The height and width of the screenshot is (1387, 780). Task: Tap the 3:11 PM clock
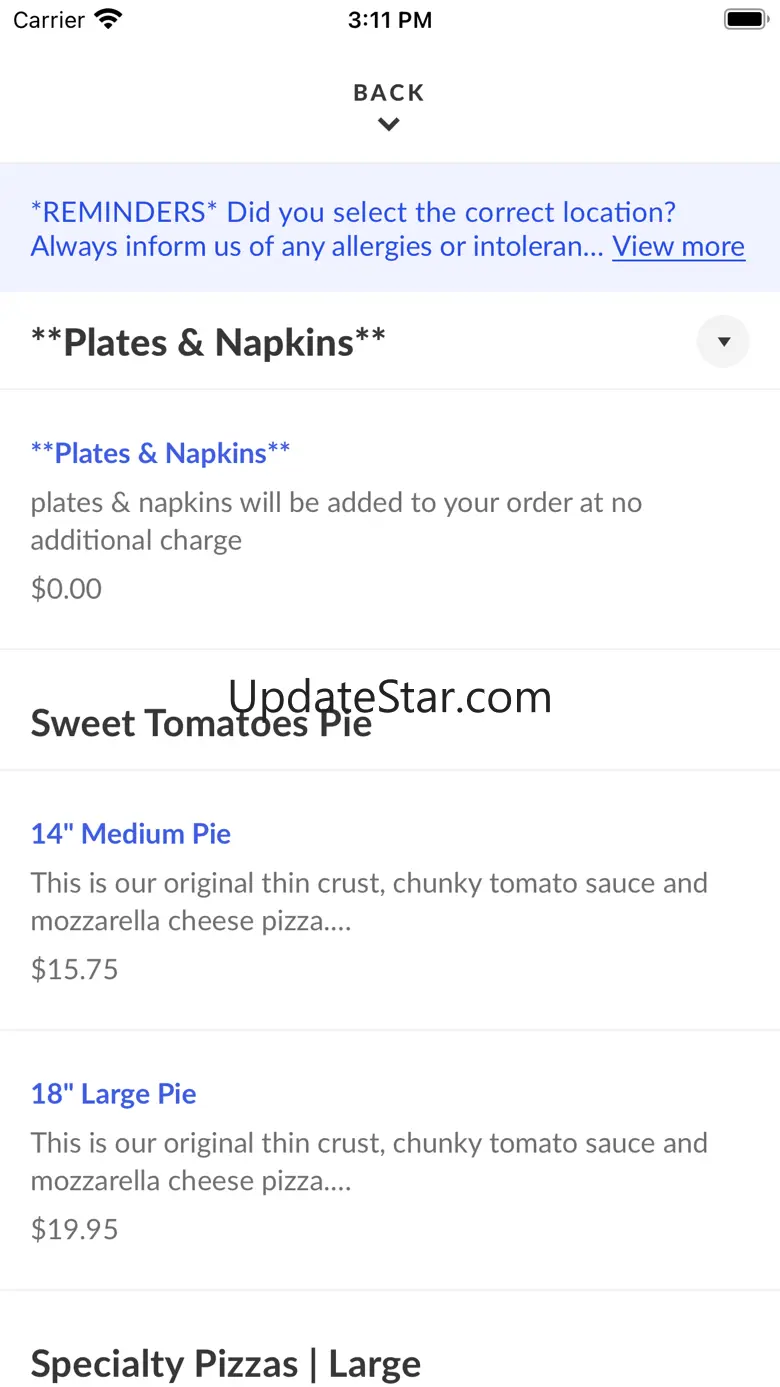pyautogui.click(x=390, y=20)
